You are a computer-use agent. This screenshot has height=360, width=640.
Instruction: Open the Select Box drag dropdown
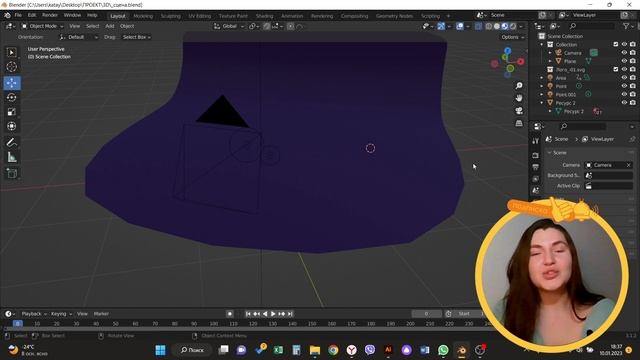tap(137, 37)
